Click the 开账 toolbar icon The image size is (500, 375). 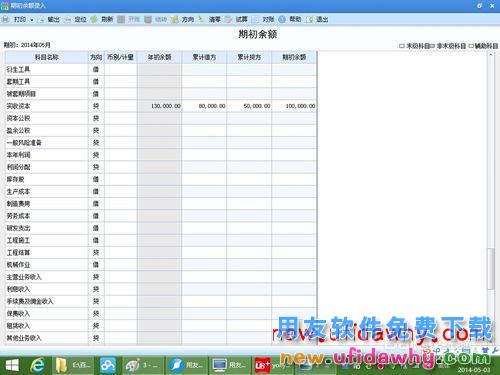coord(121,20)
